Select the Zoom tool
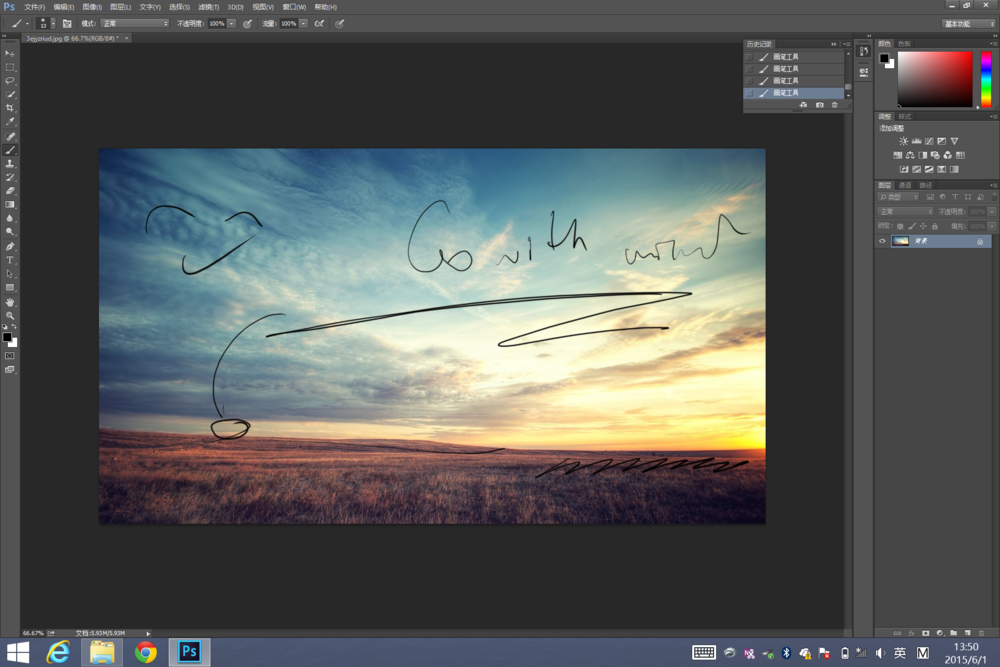The width and height of the screenshot is (1000, 667). coord(10,316)
